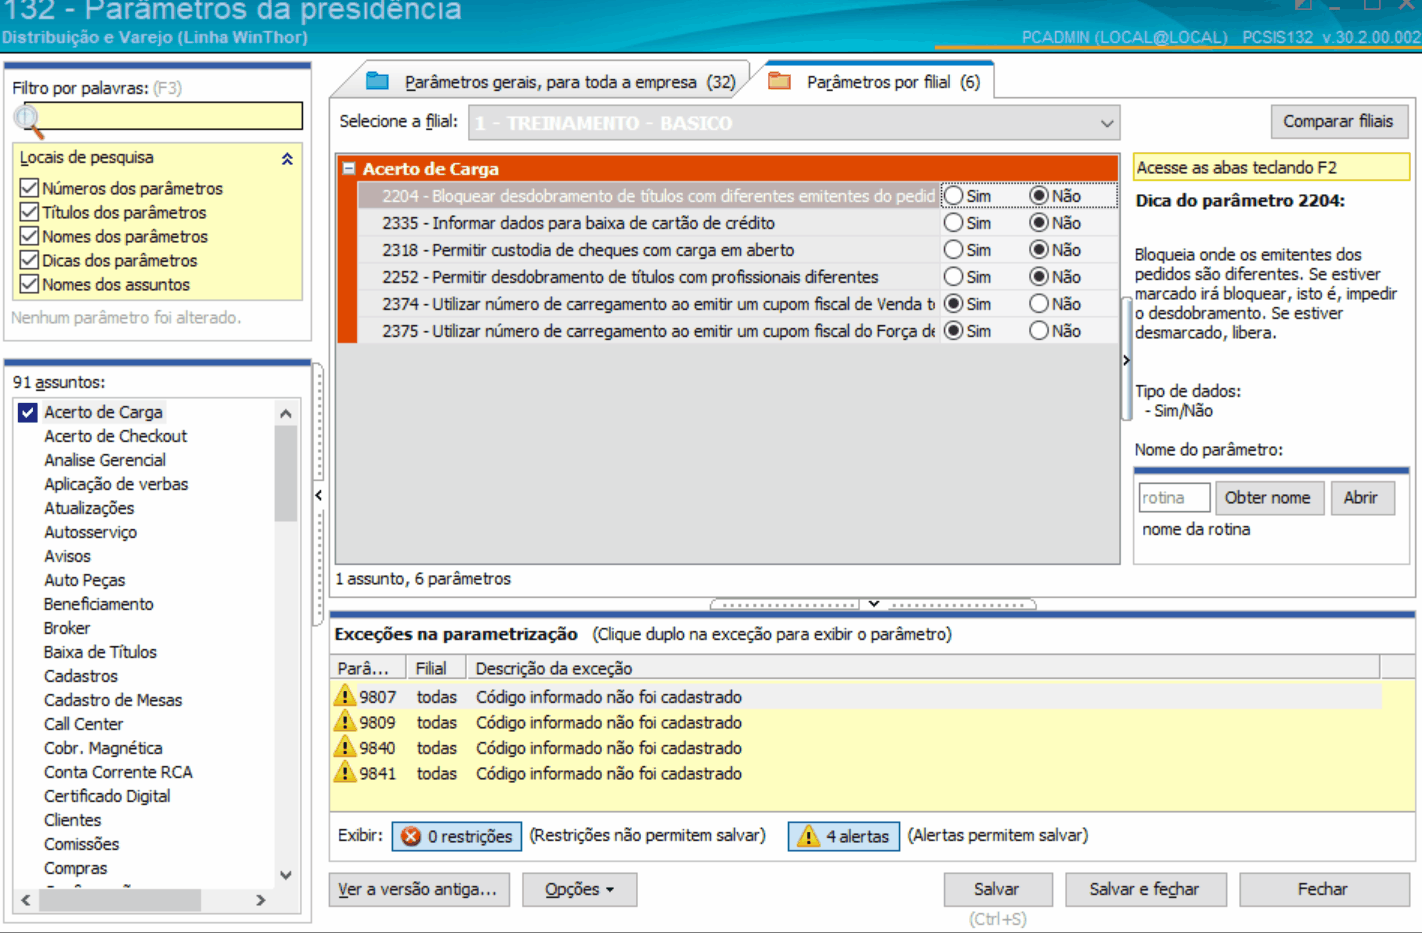Select Compras subject in list
Viewport: 1422px width, 933px height.
[75, 868]
